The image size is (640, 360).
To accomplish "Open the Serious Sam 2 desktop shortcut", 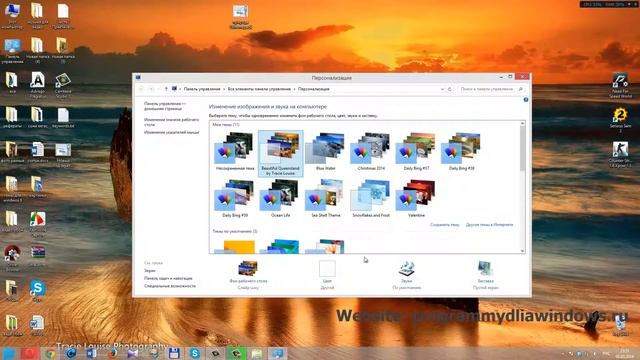I will [620, 119].
